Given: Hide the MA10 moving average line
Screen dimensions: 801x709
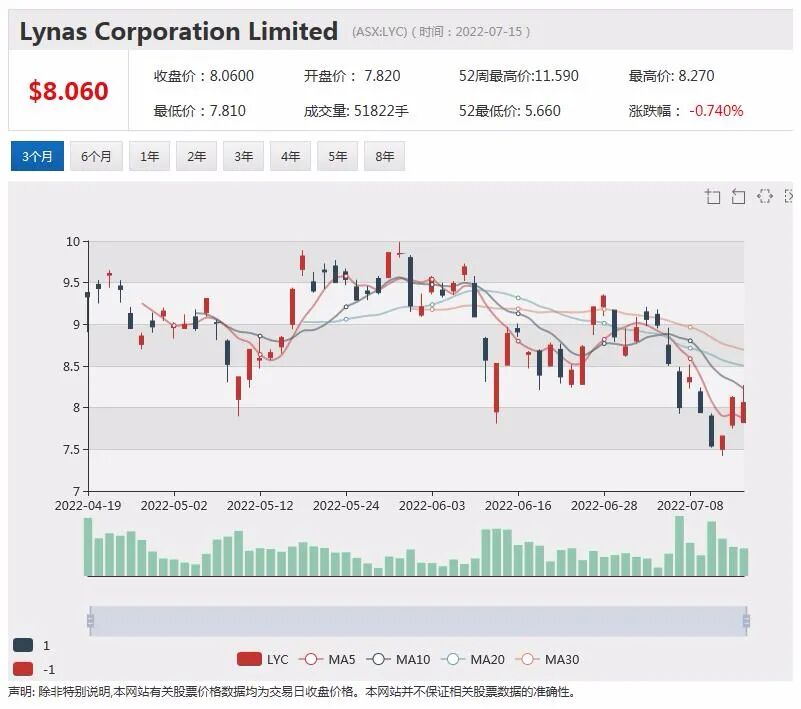Looking at the screenshot, I should click(398, 659).
